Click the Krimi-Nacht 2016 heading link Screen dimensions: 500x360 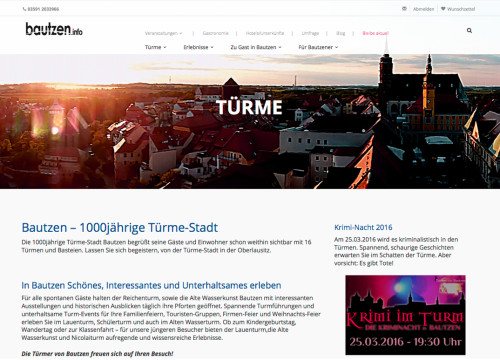coord(363,227)
